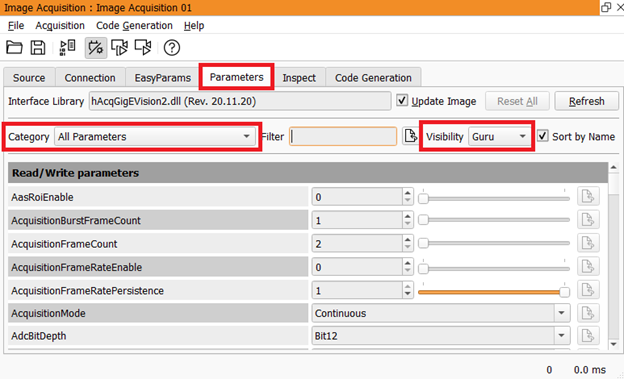Screen dimensions: 624x379
Task: Click the AcquisitionFrameRateEnable slider handle
Action: pos(423,269)
